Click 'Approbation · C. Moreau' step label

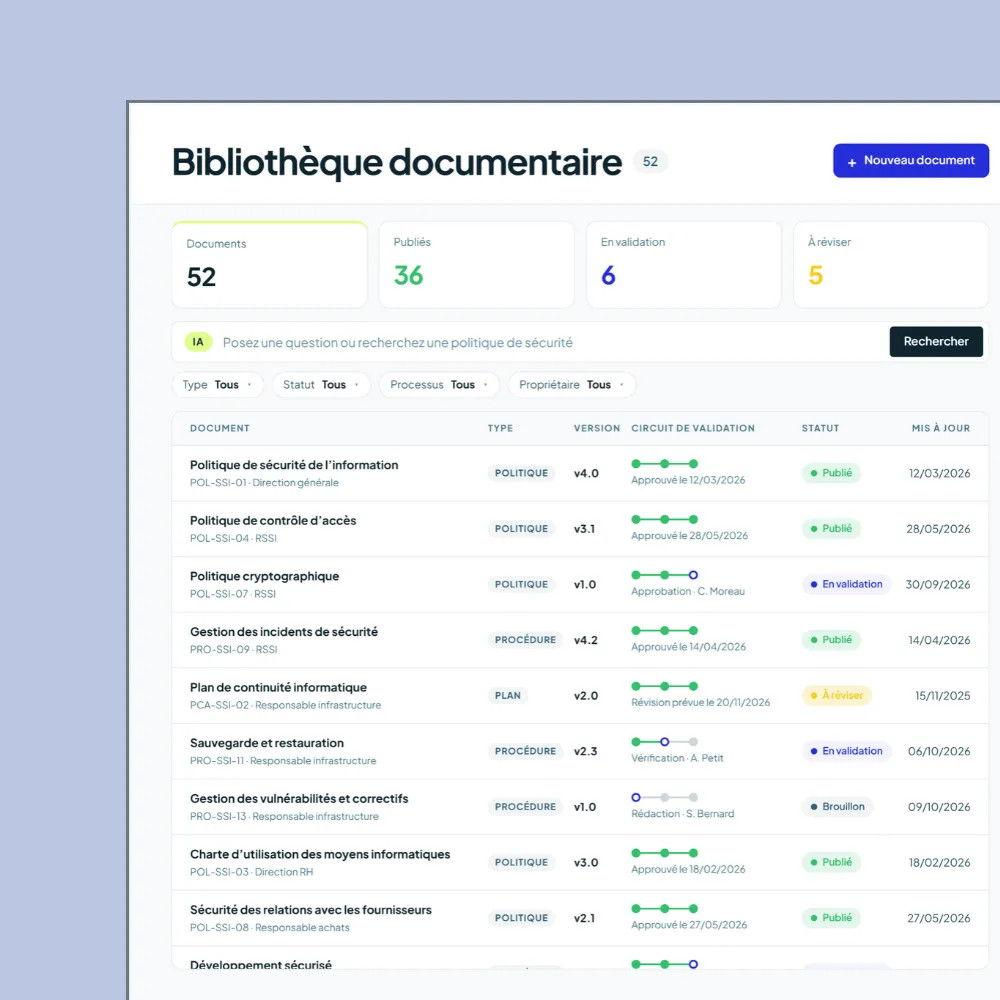click(x=688, y=591)
